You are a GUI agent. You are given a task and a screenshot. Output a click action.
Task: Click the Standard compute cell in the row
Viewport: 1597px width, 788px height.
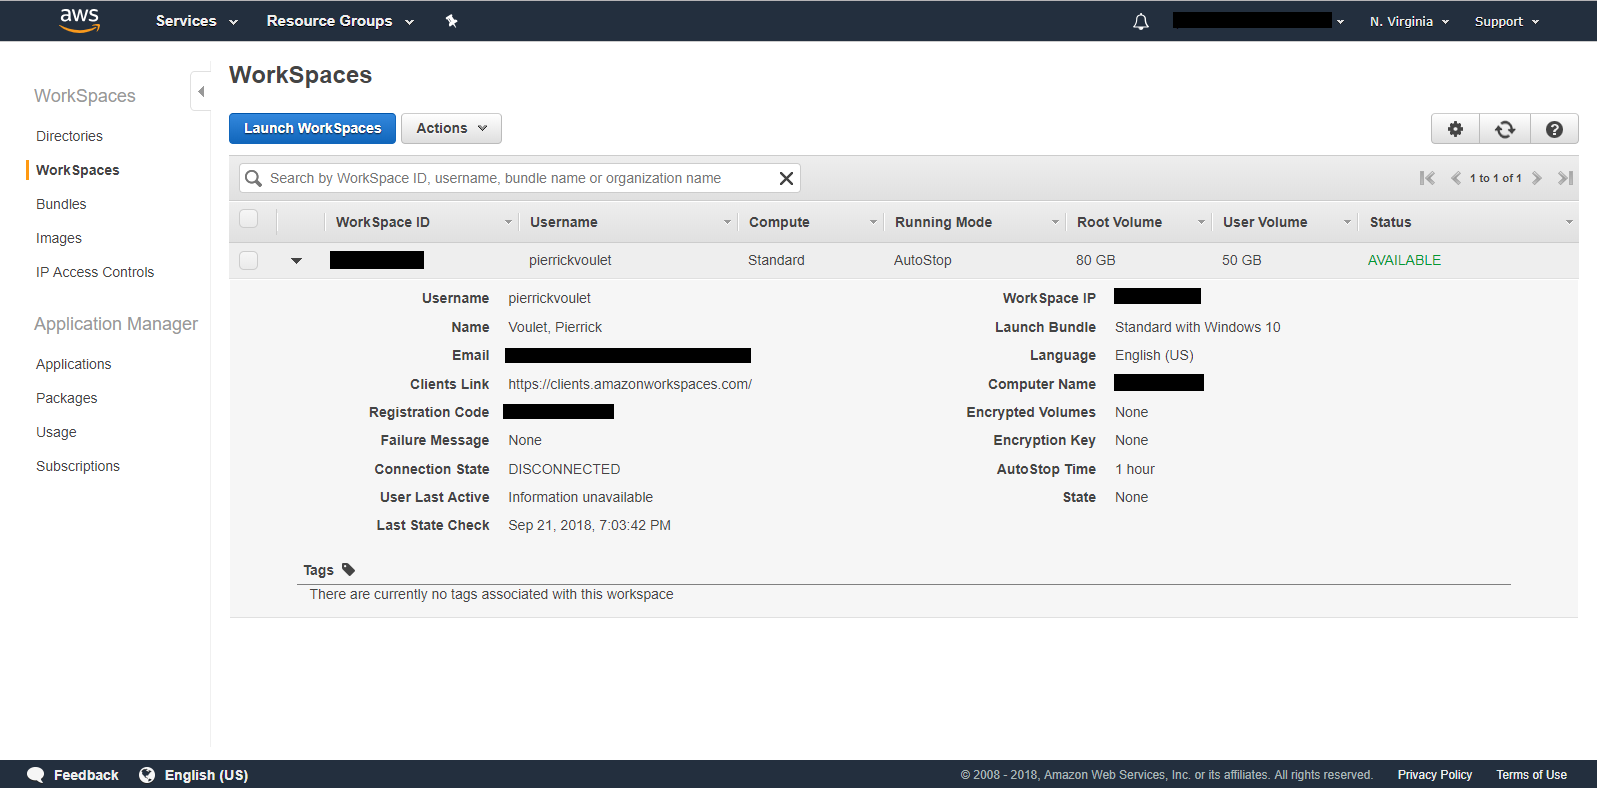(x=776, y=260)
